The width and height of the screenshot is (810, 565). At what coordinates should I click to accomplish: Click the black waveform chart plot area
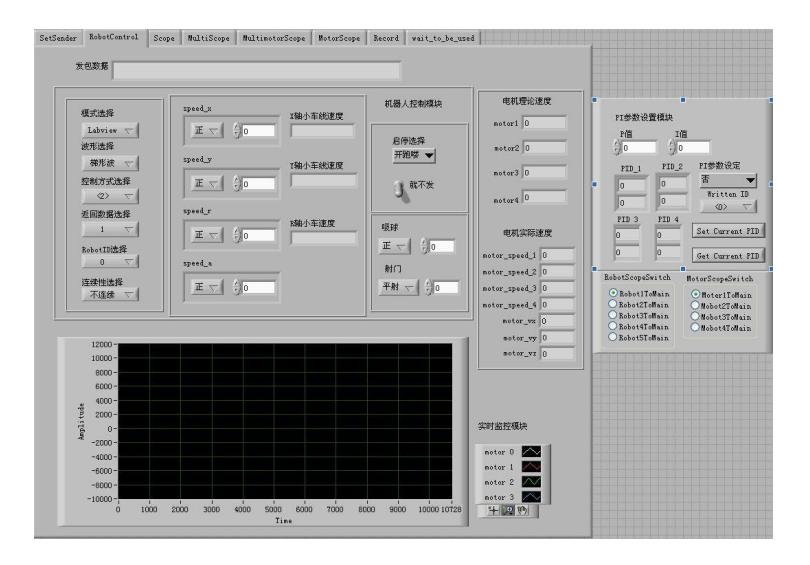(x=285, y=421)
